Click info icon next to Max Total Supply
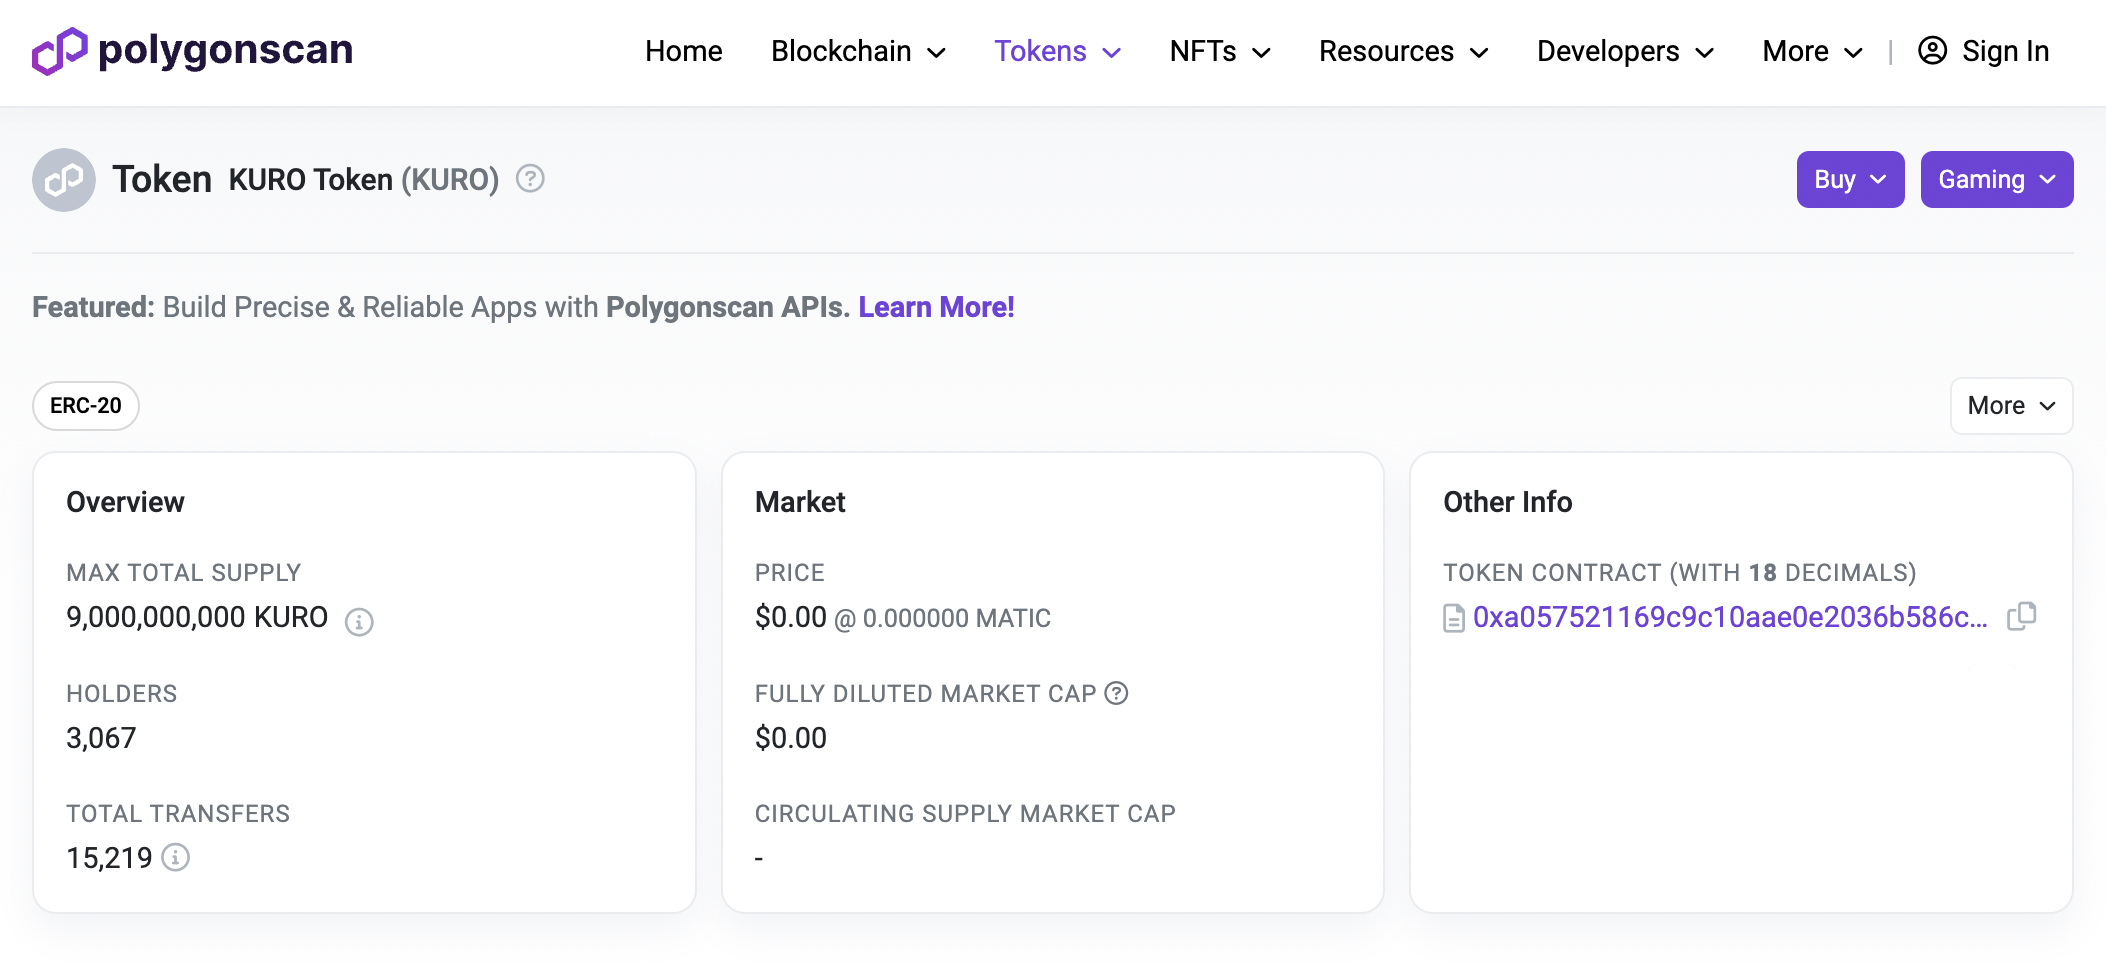The height and width of the screenshot is (970, 2106). [359, 622]
